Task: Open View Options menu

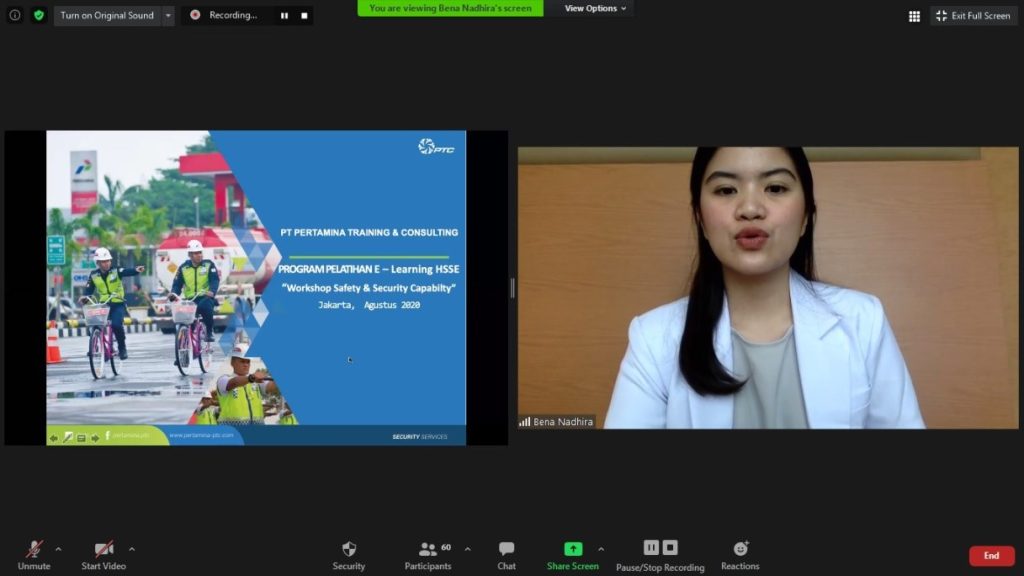Action: click(x=595, y=8)
